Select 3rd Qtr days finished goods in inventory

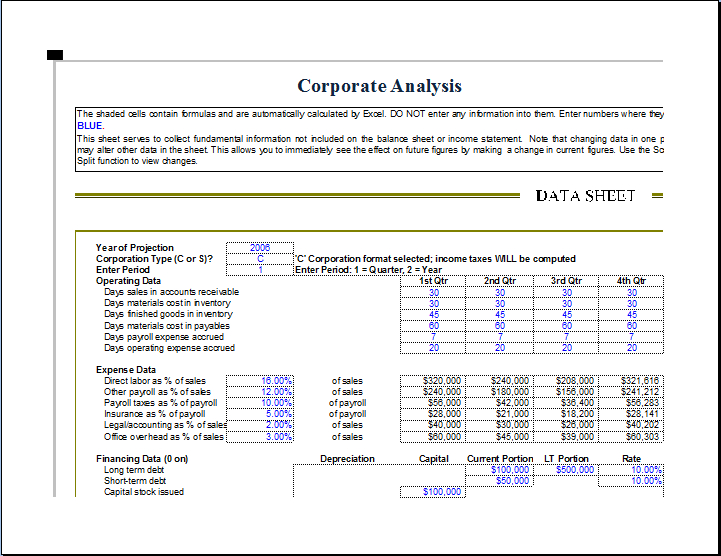(x=566, y=315)
